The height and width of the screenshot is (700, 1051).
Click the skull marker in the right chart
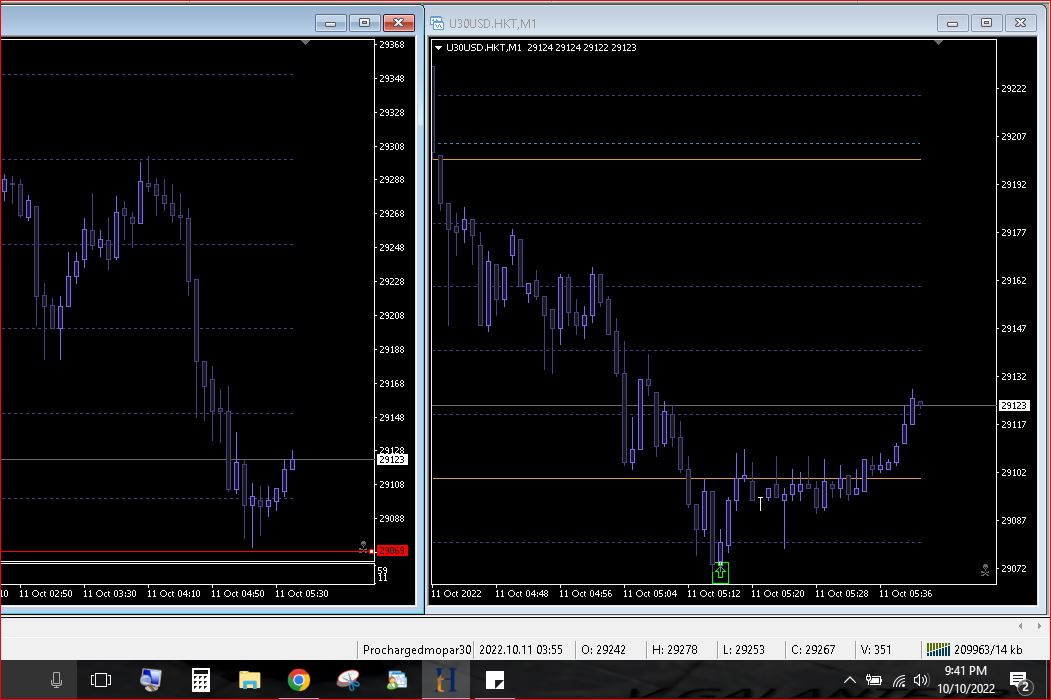click(x=984, y=570)
